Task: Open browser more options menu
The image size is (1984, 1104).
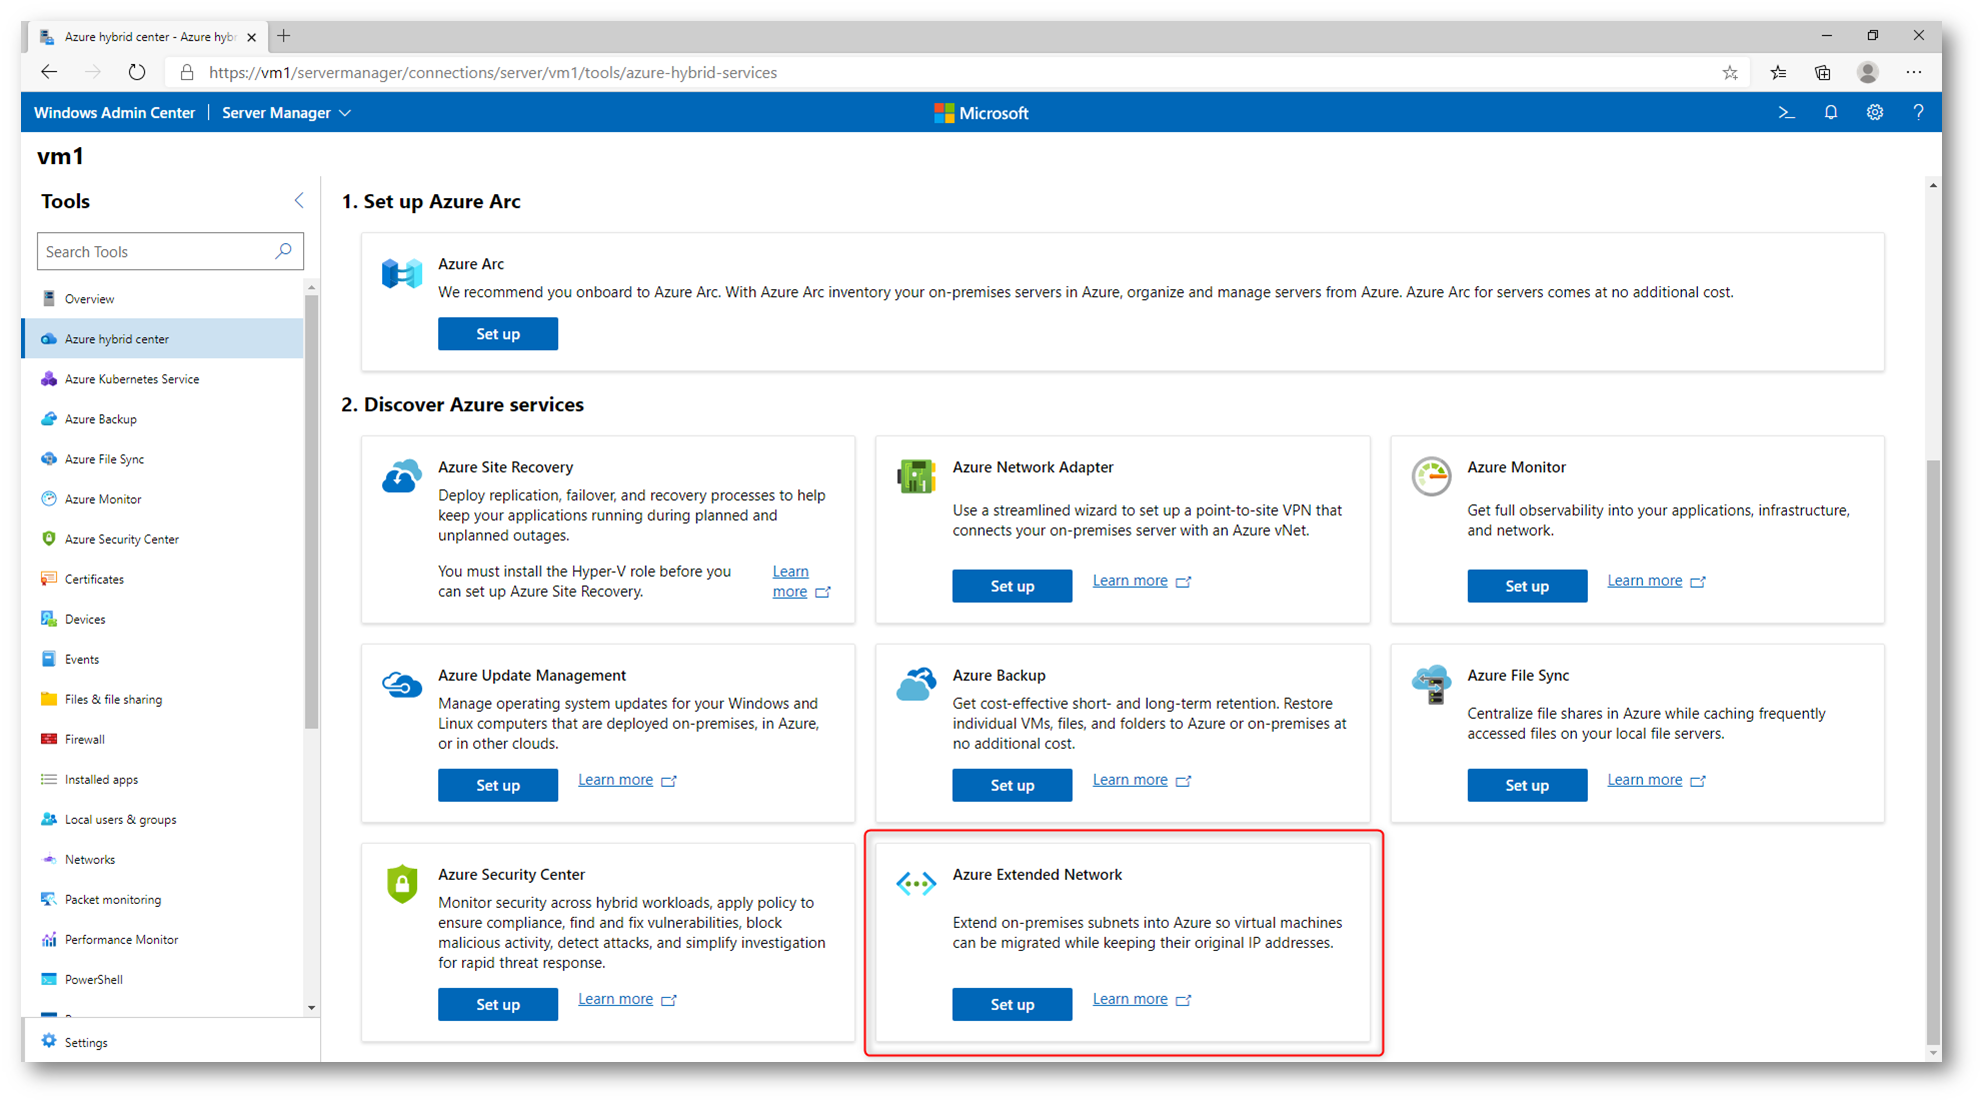Action: pos(1914,73)
